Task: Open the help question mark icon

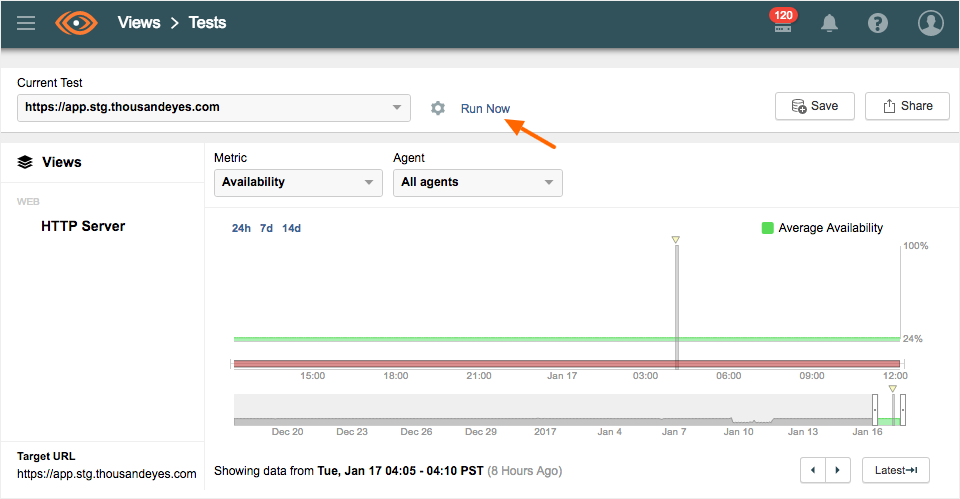Action: tap(878, 23)
